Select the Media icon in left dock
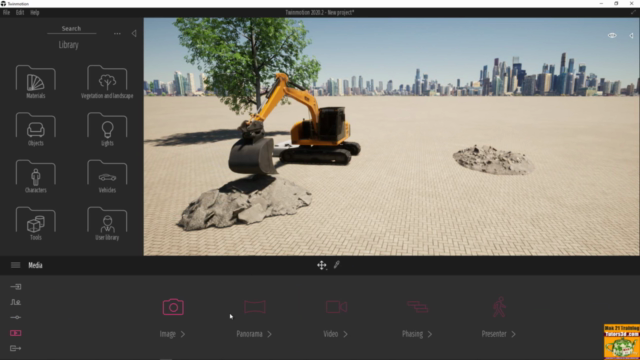Screen dimensions: 640x360 point(16,333)
